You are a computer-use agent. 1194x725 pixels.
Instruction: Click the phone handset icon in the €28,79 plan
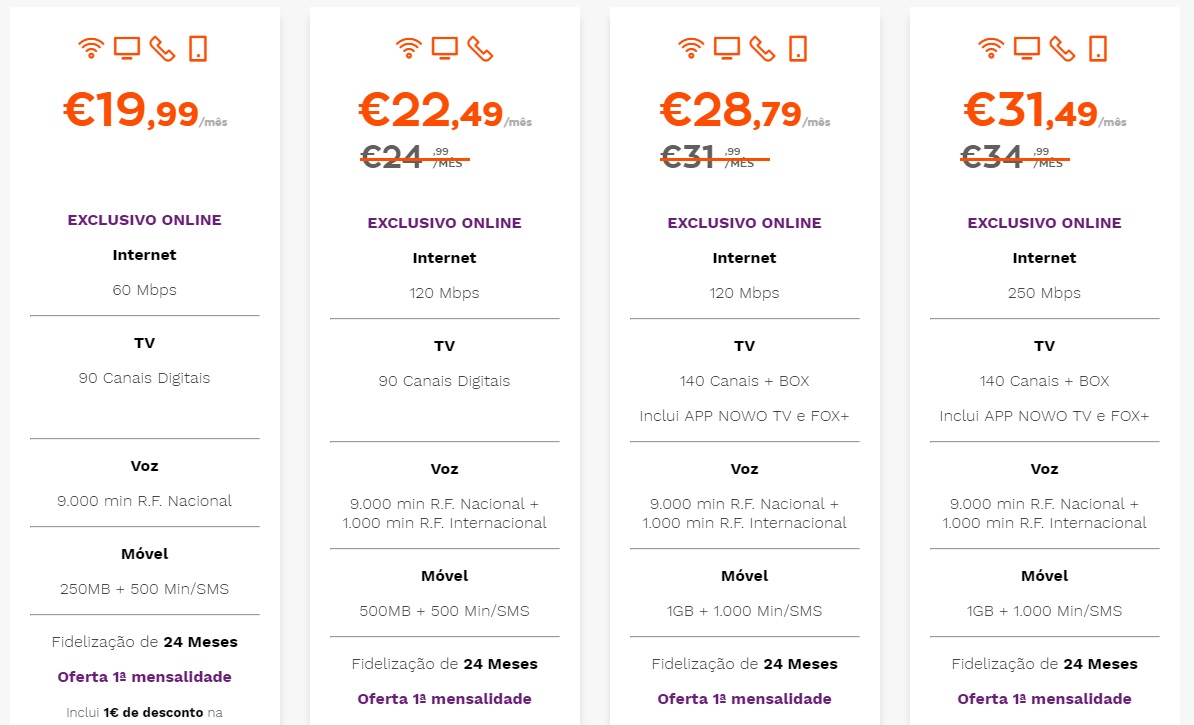tap(762, 46)
